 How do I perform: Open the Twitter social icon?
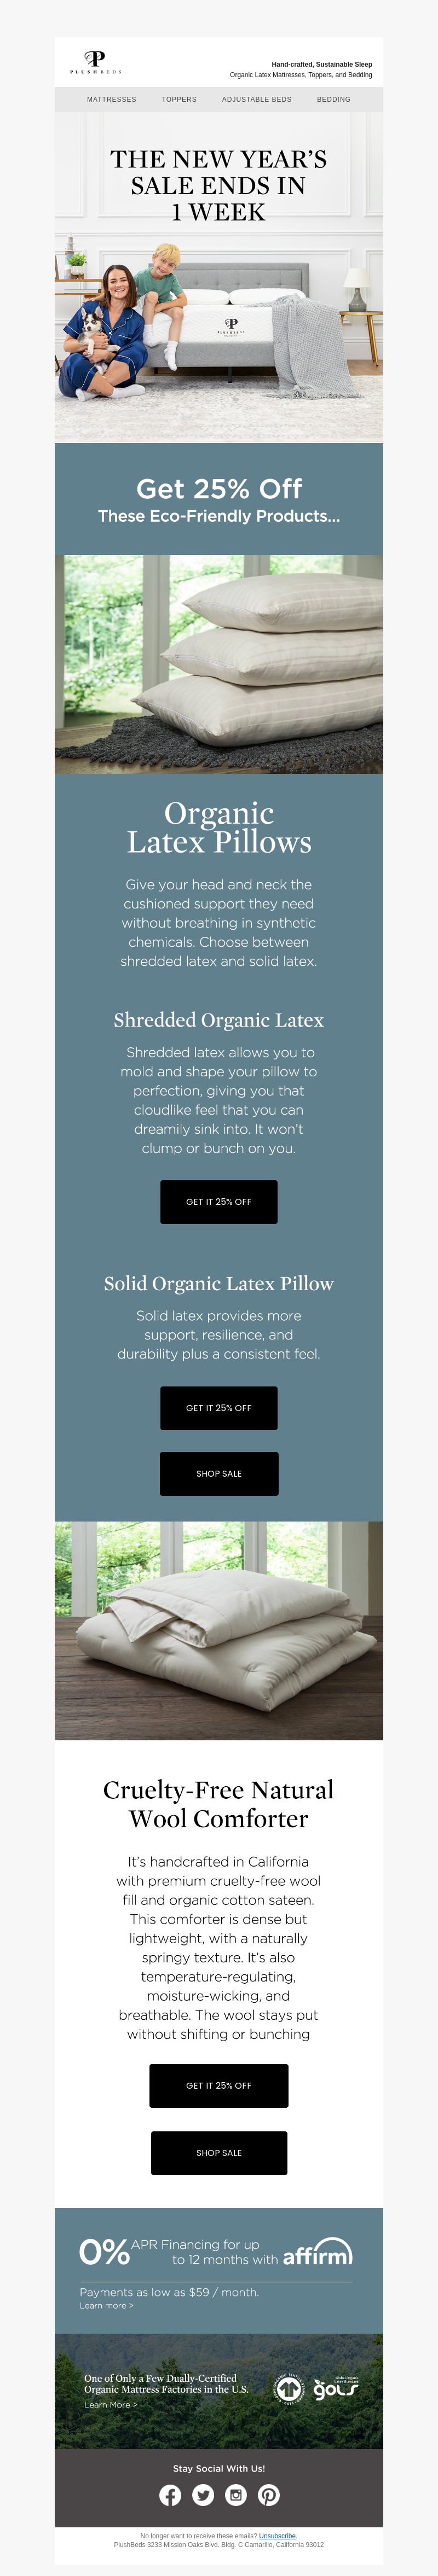coord(203,2495)
